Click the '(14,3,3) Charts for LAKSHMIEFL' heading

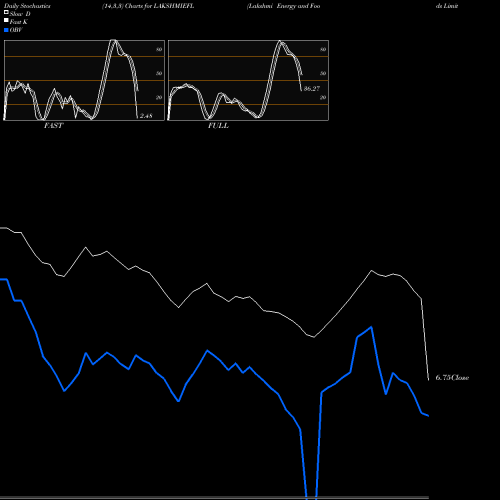(x=148, y=6)
